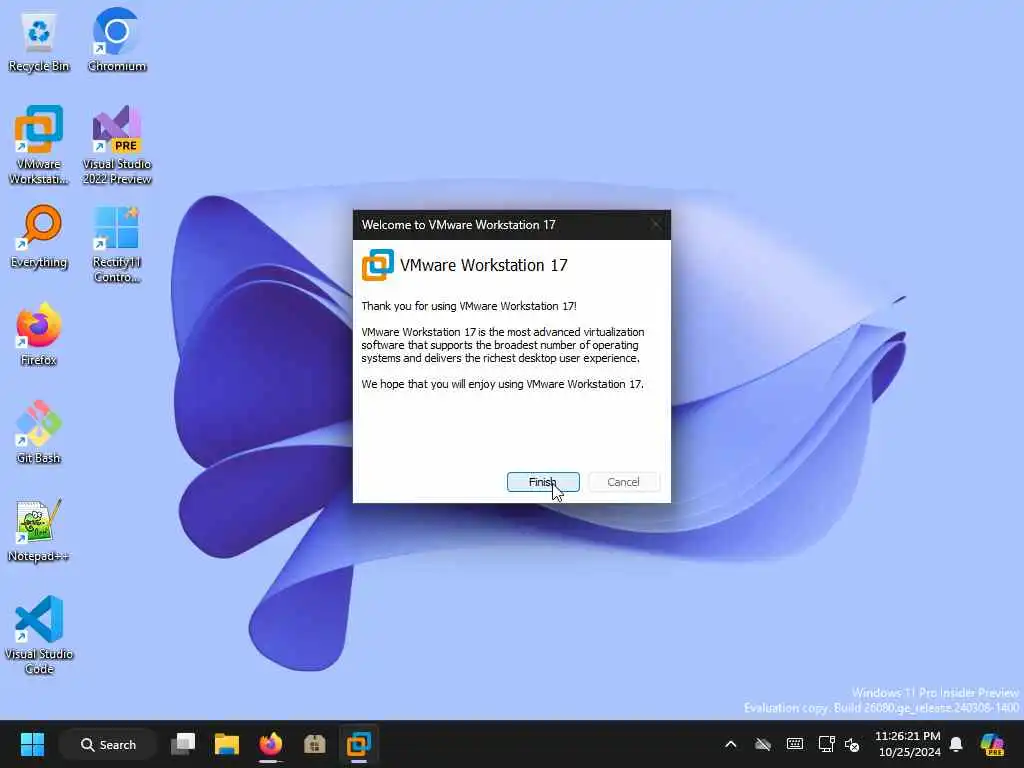This screenshot has width=1024, height=768.
Task: Click the taskbar Search box
Action: coord(108,744)
